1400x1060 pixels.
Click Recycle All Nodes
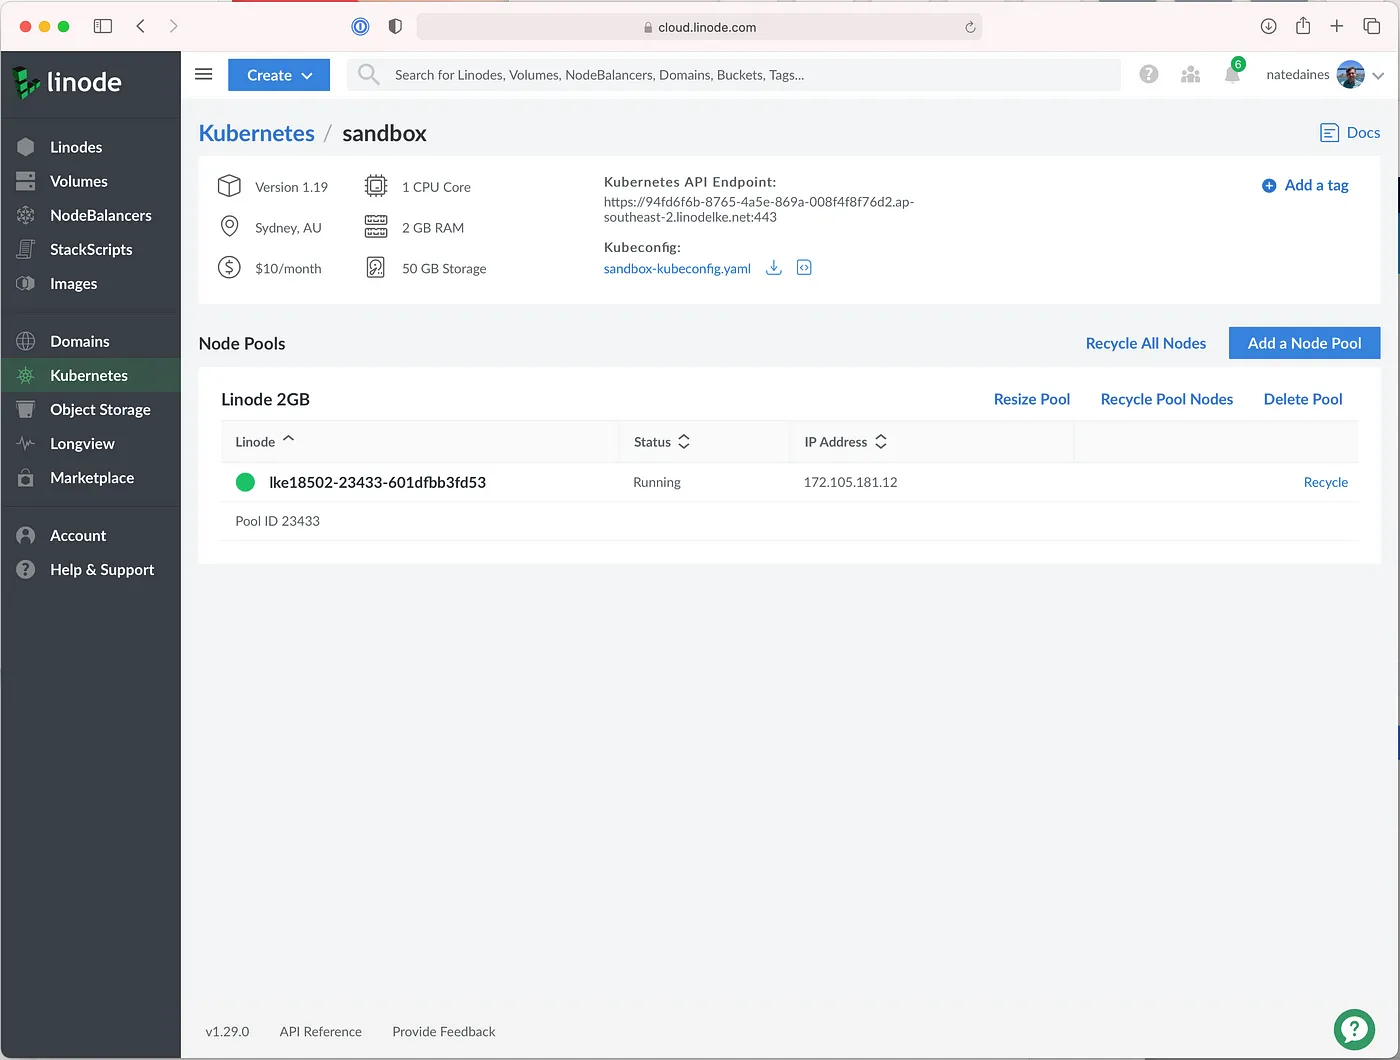pyautogui.click(x=1146, y=343)
